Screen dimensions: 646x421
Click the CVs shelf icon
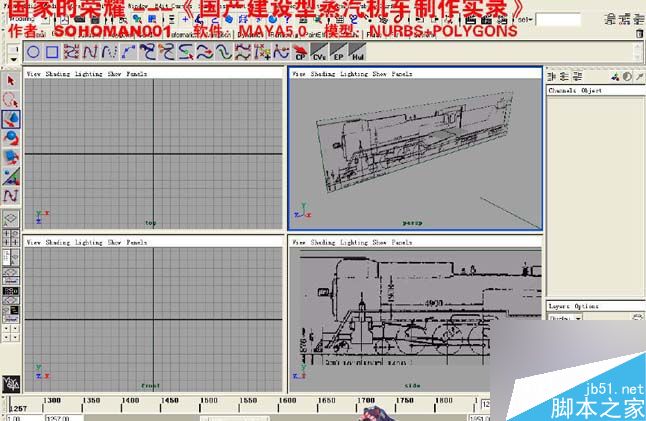(318, 52)
